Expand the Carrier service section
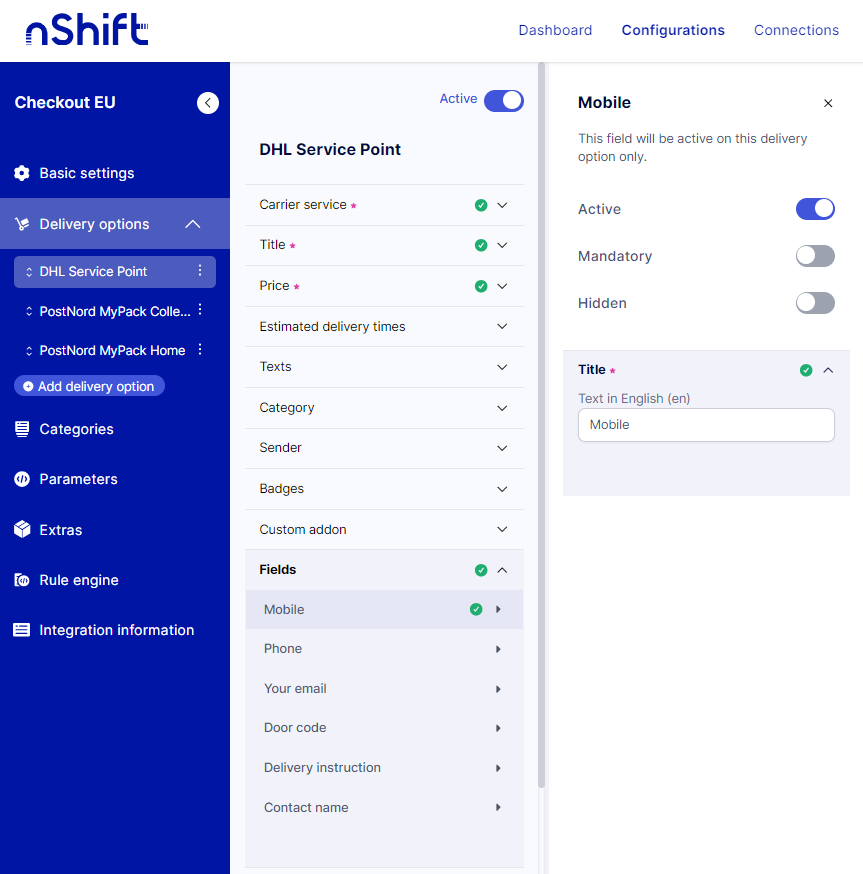Screen dimensions: 863x874 tap(502, 205)
